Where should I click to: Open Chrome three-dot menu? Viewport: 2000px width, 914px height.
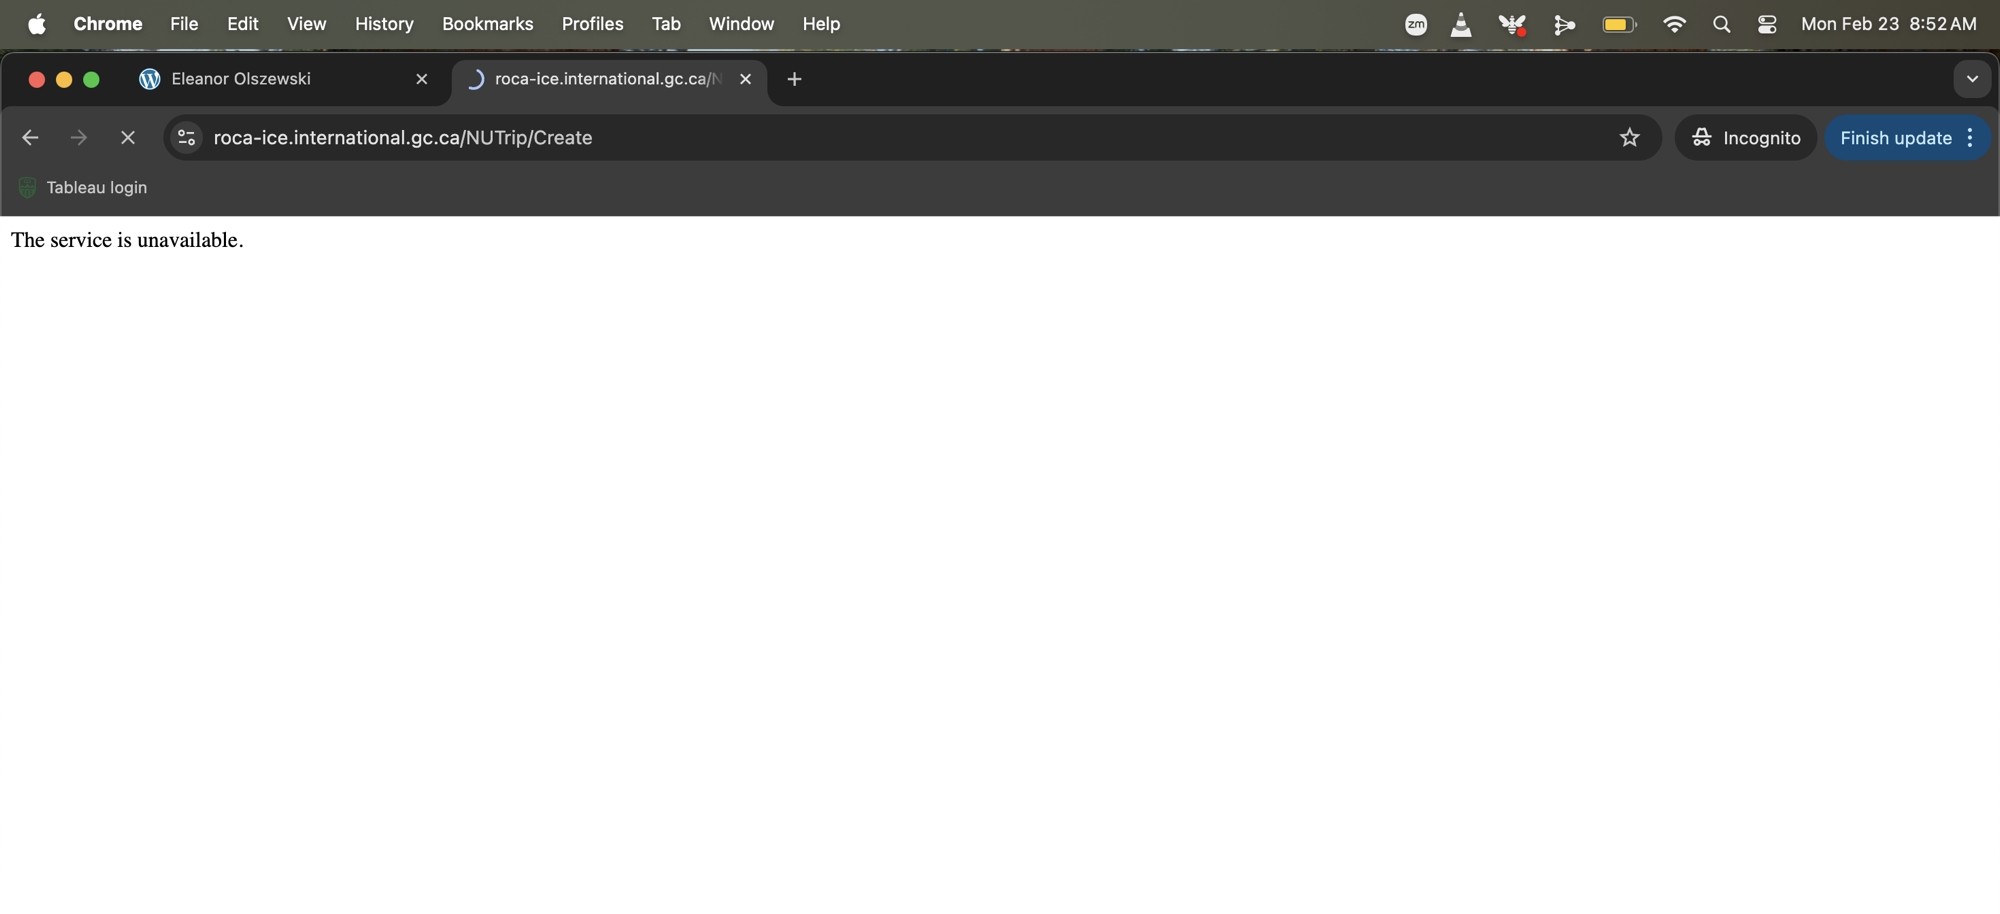tap(1970, 138)
